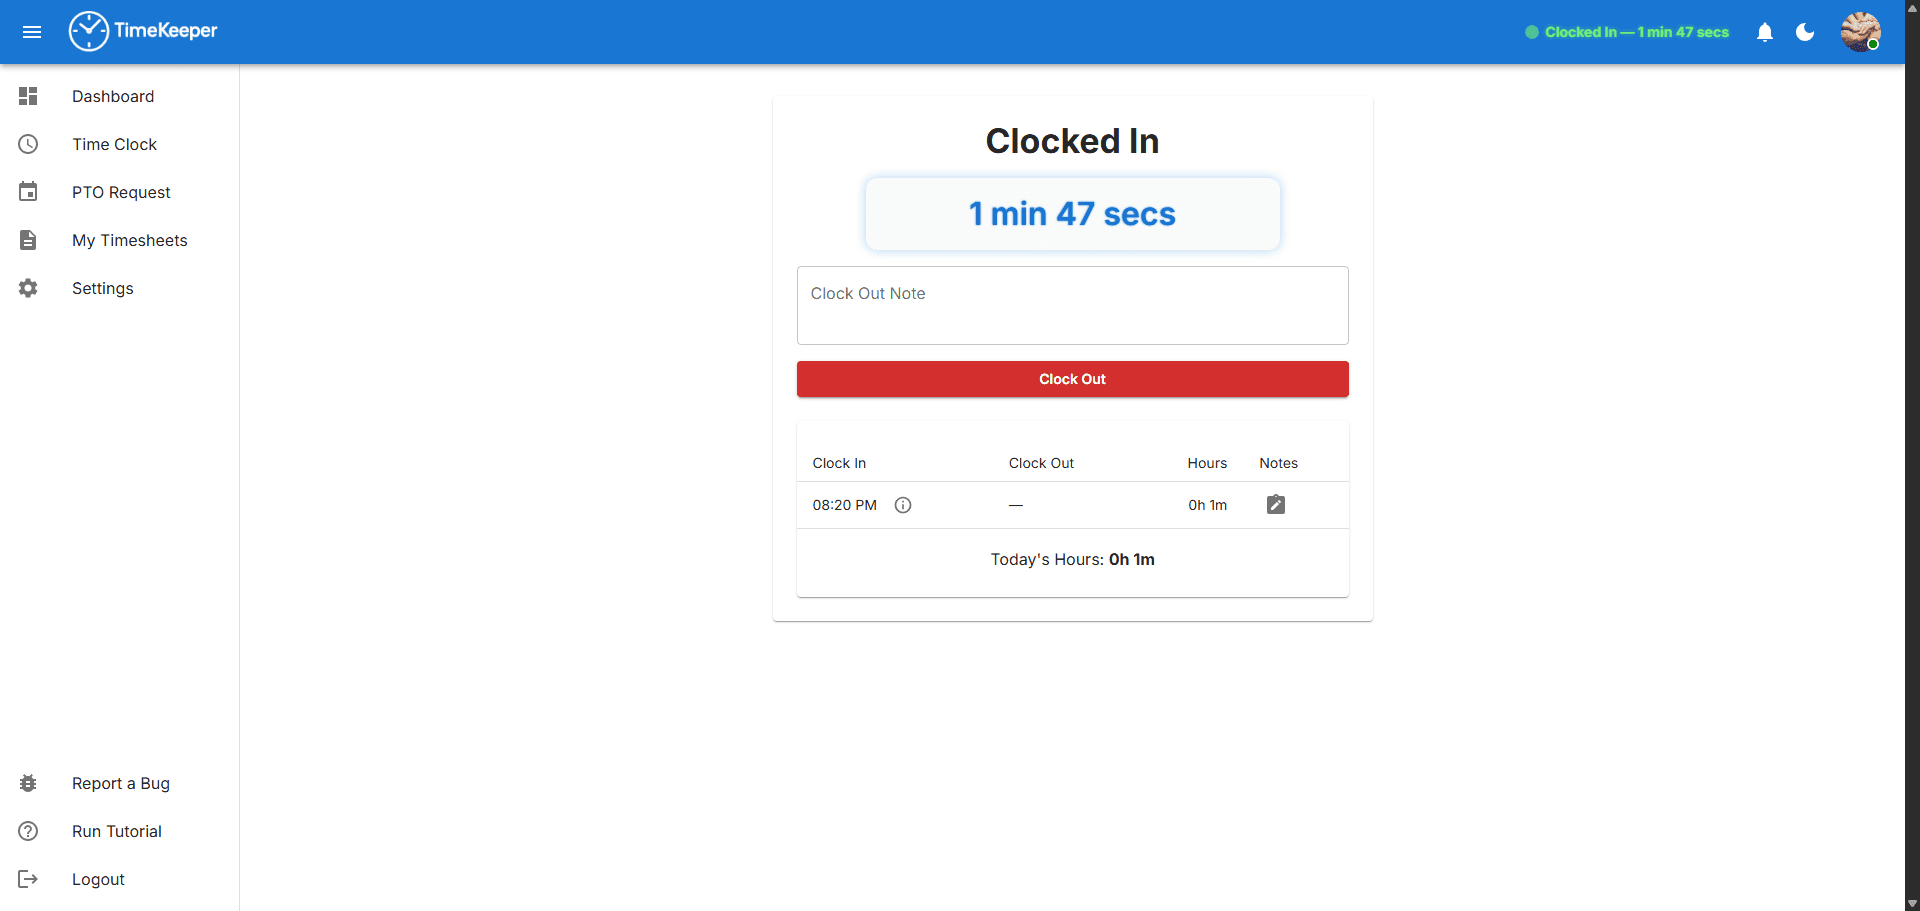The width and height of the screenshot is (1920, 911).
Task: Open notifications bell
Action: tap(1765, 32)
